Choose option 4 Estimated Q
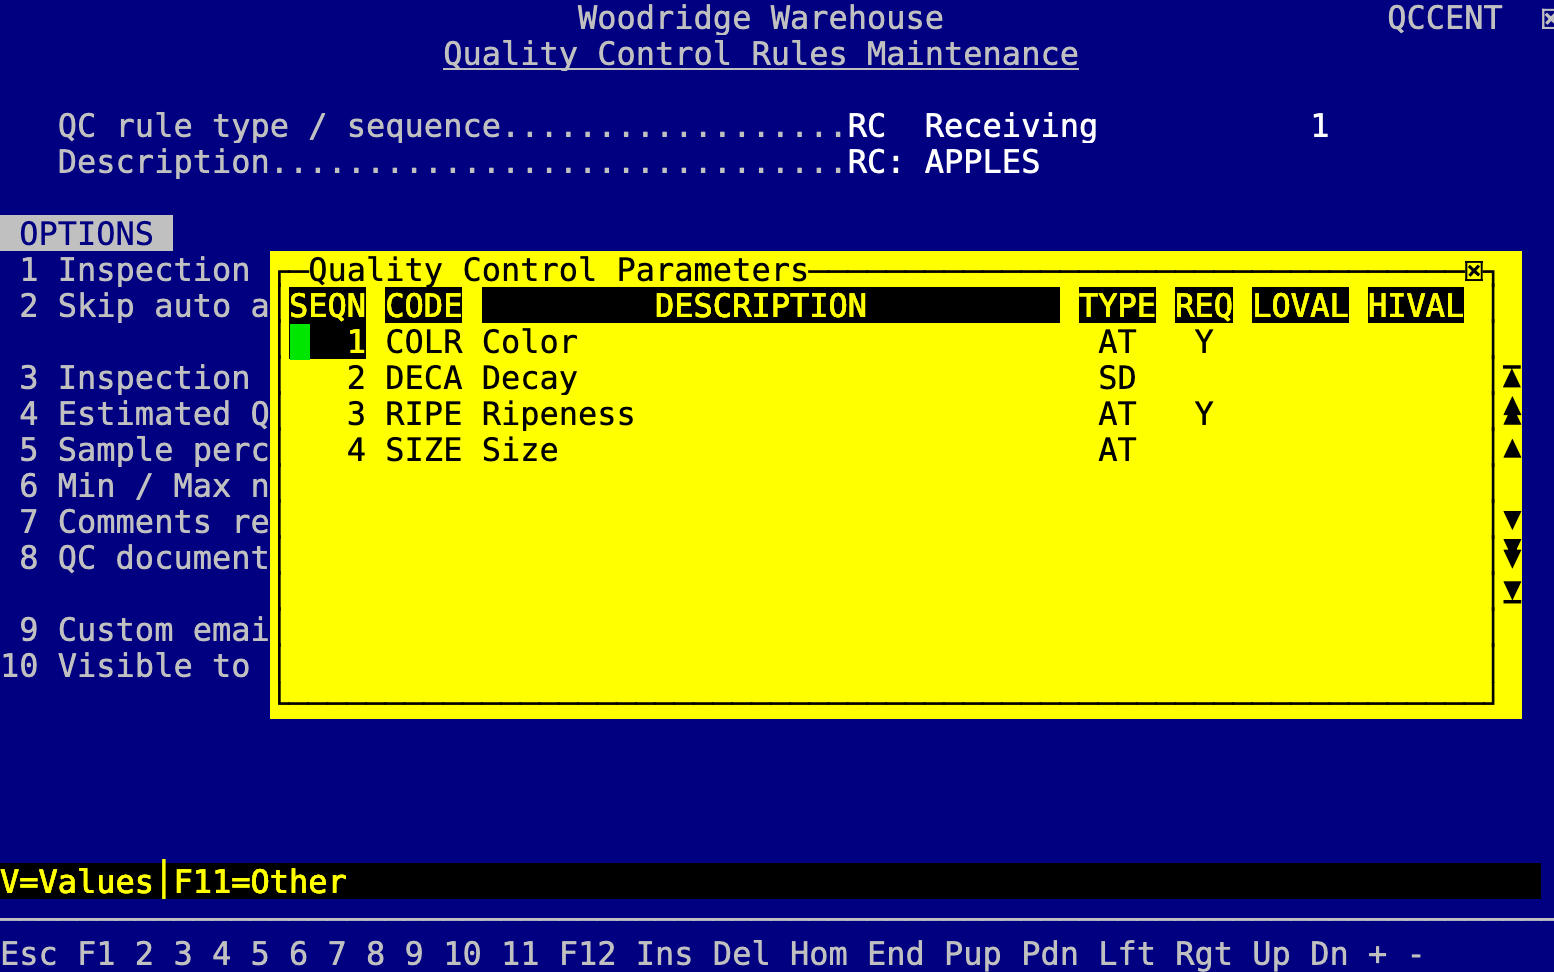Viewport: 1554px width, 972px height. coord(144,414)
